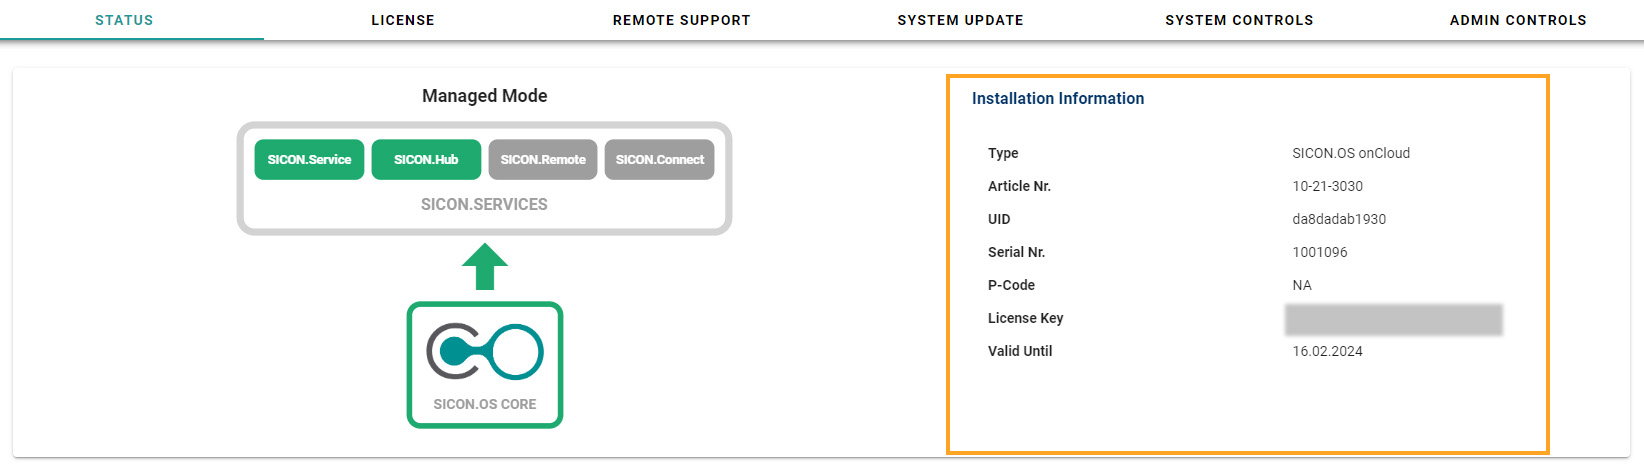Click the UID value da8dadab1930
1644x473 pixels.
point(1339,219)
